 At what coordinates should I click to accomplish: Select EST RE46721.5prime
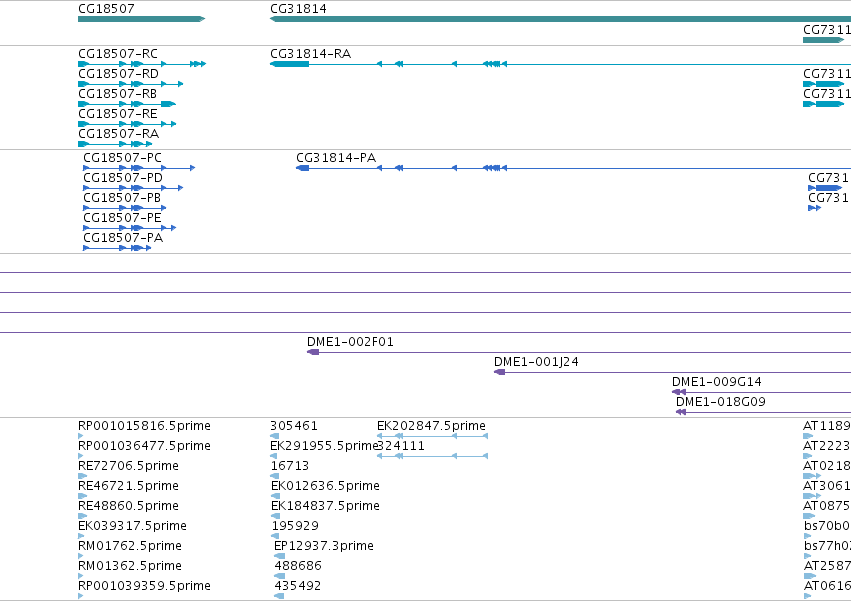tap(128, 486)
